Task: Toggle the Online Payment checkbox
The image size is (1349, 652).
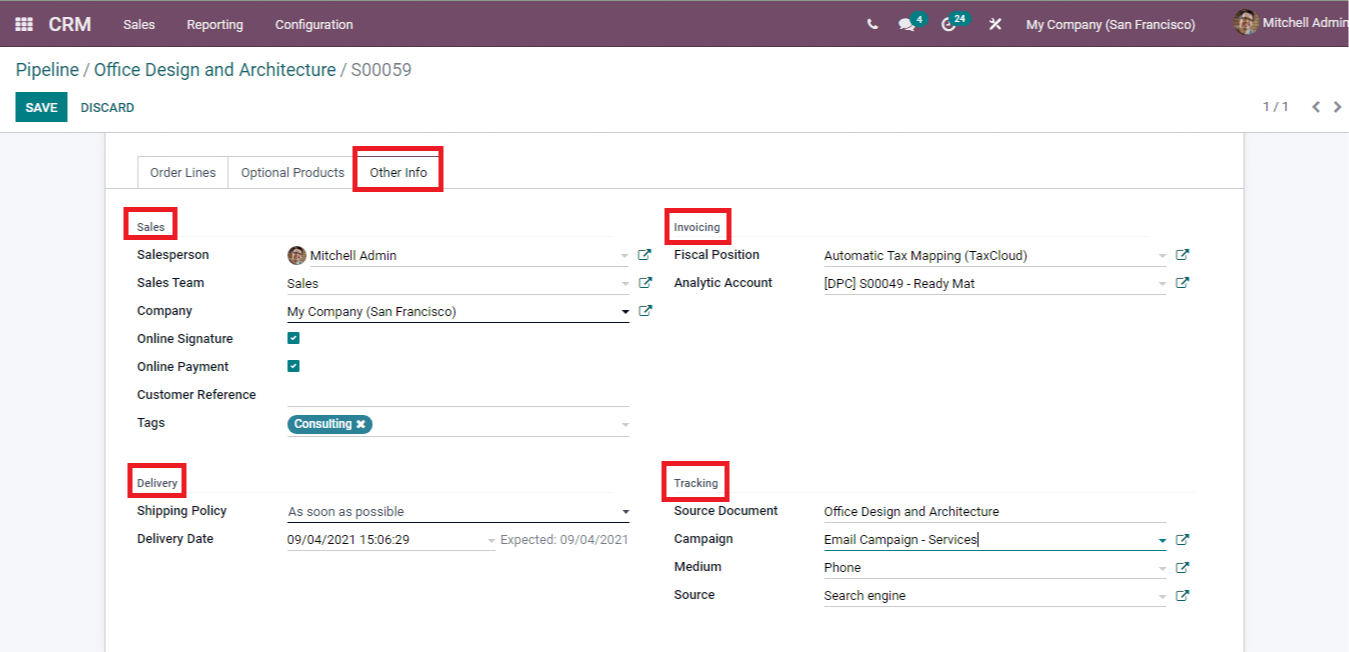Action: pos(294,366)
